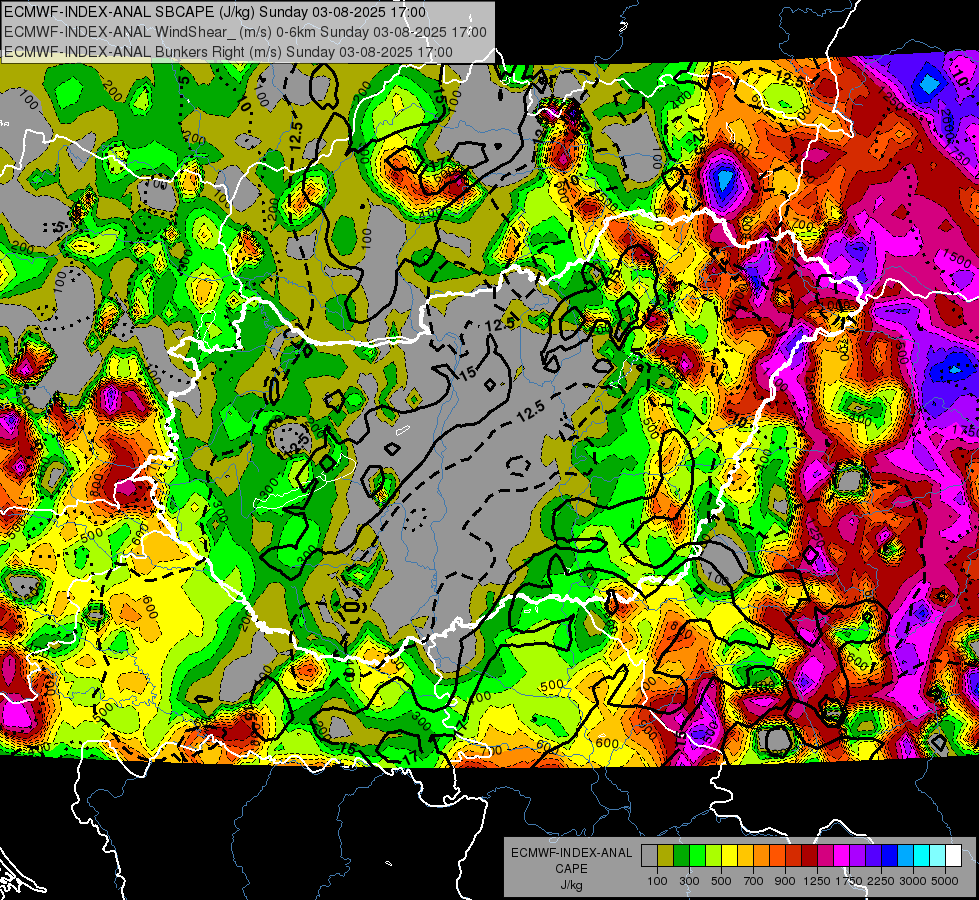Click the 3000 value under the color legend
This screenshot has width=979, height=900.
[913, 881]
